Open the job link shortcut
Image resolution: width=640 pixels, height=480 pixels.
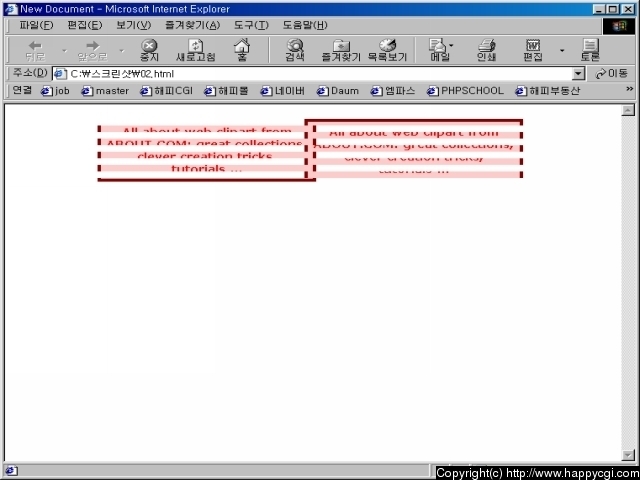[x=55, y=91]
